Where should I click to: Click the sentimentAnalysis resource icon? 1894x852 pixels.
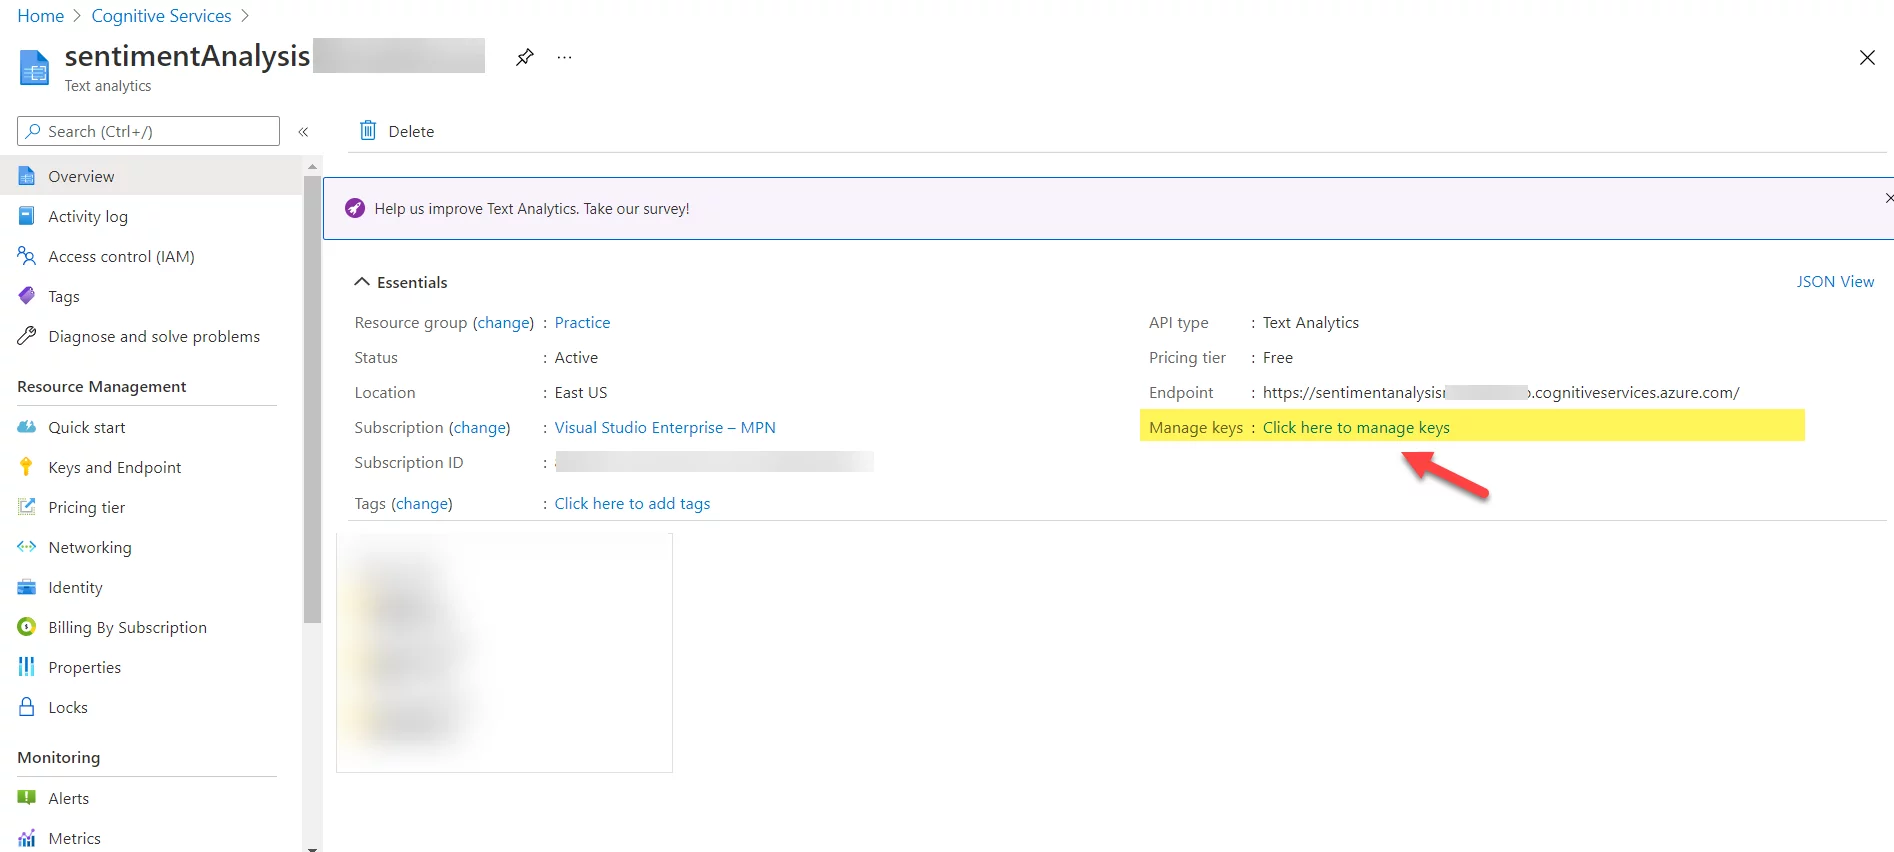34,68
